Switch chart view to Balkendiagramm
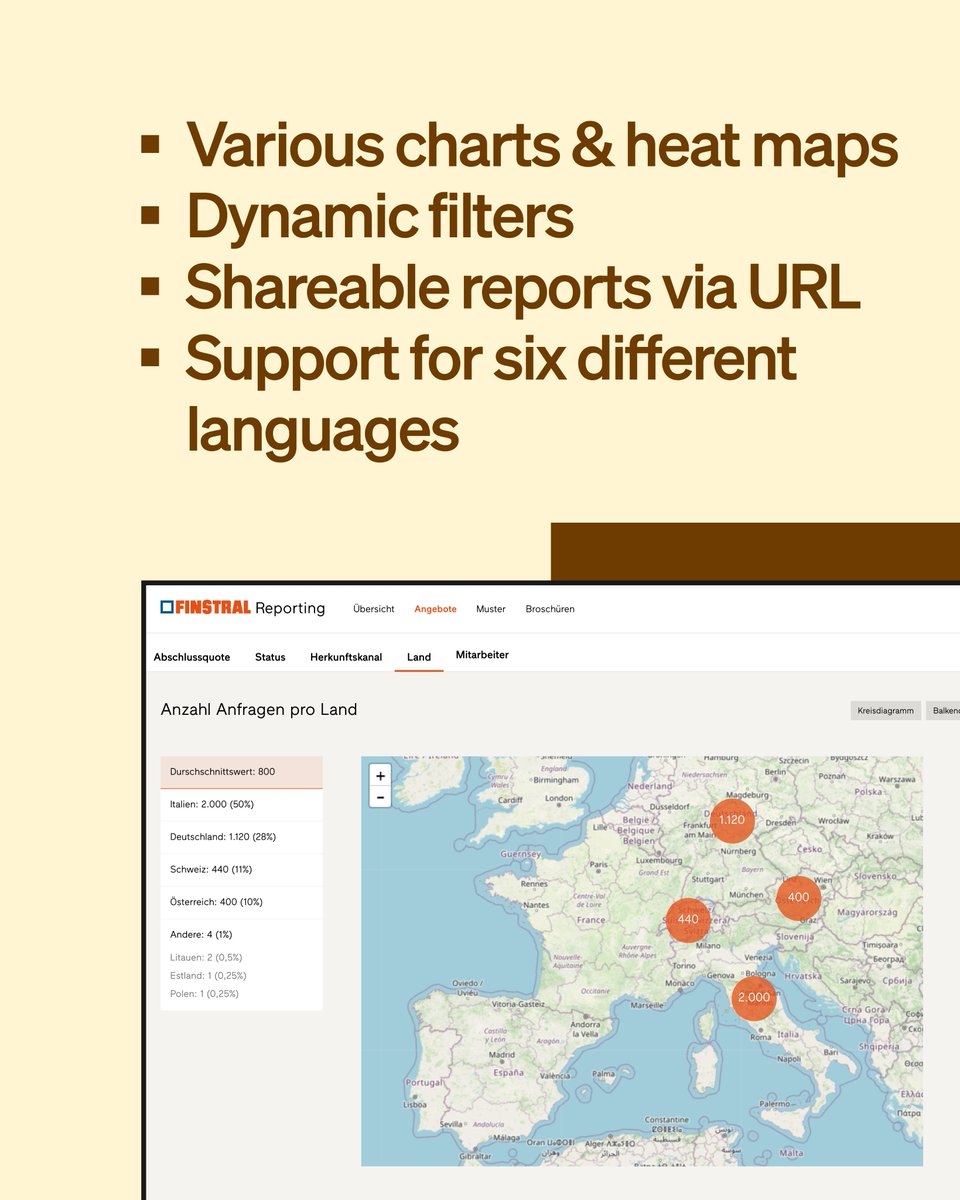Viewport: 960px width, 1200px height. tap(945, 710)
